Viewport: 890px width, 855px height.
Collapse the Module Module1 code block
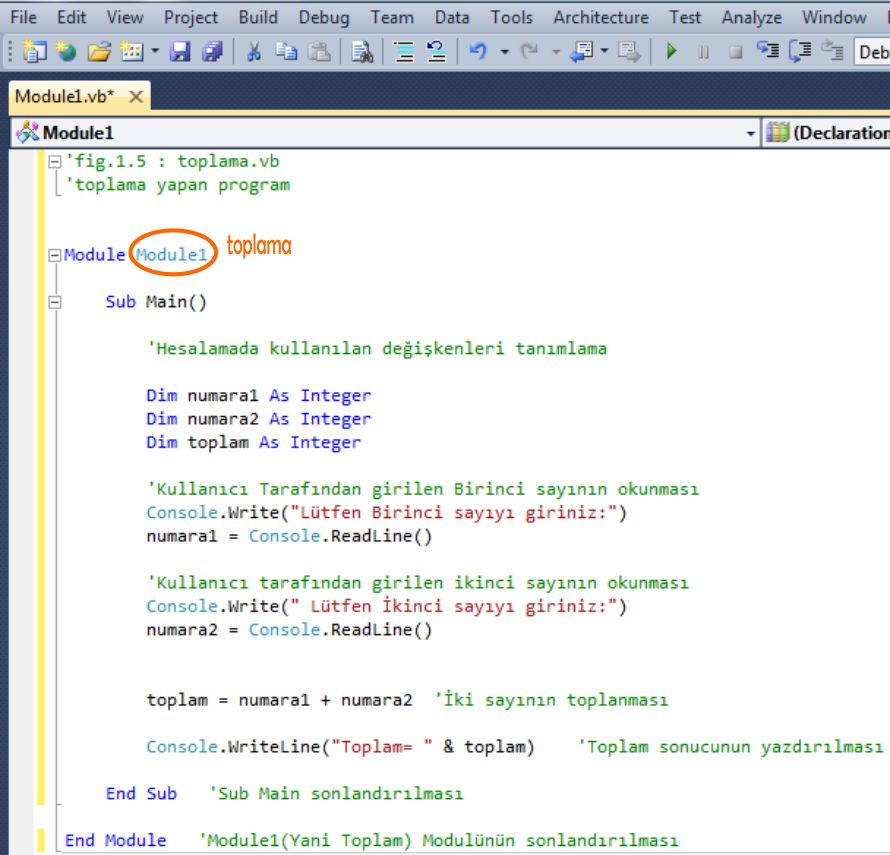(54, 255)
